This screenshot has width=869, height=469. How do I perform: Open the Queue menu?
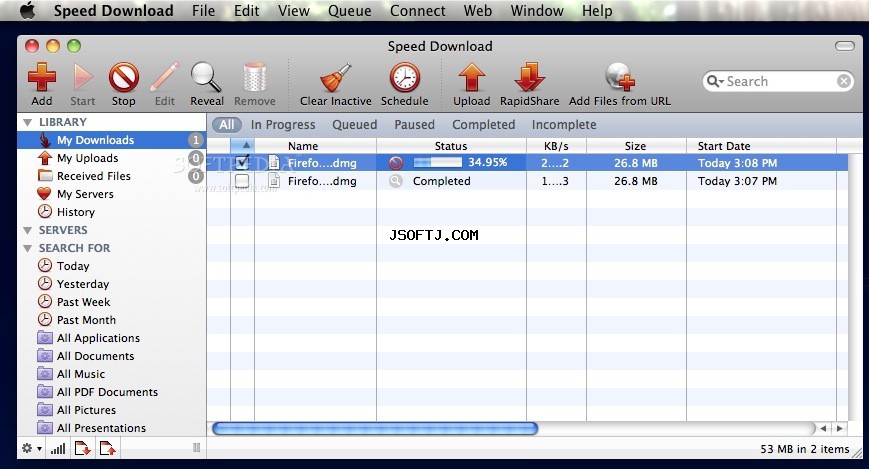[x=350, y=11]
